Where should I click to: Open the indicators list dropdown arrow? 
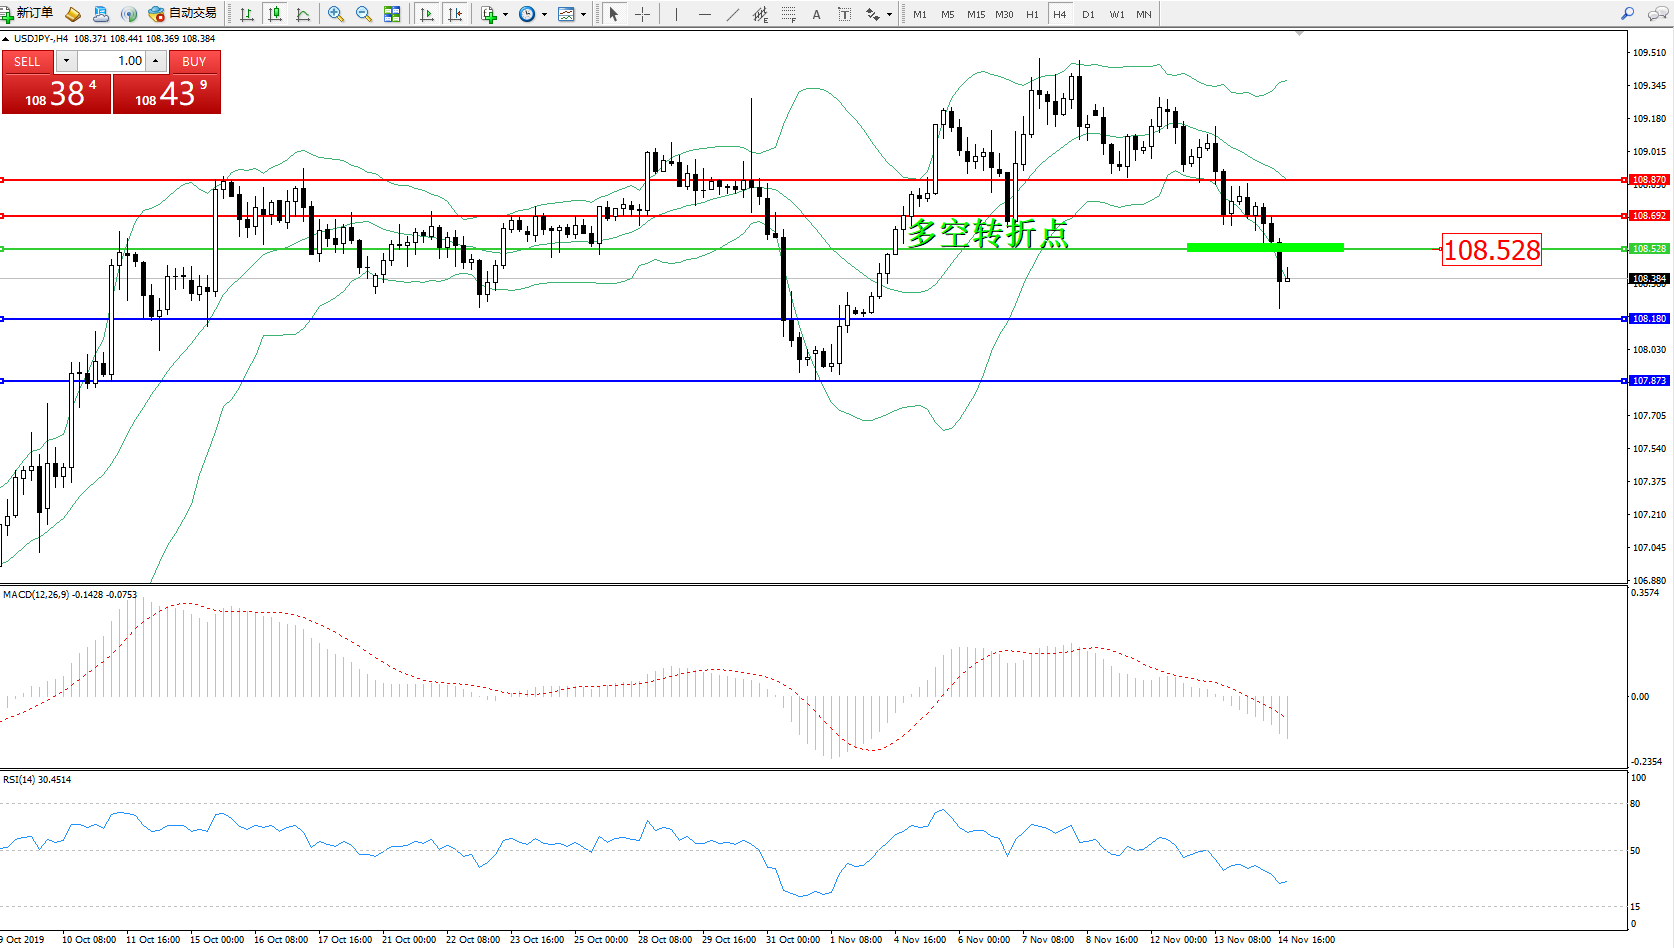coord(505,14)
